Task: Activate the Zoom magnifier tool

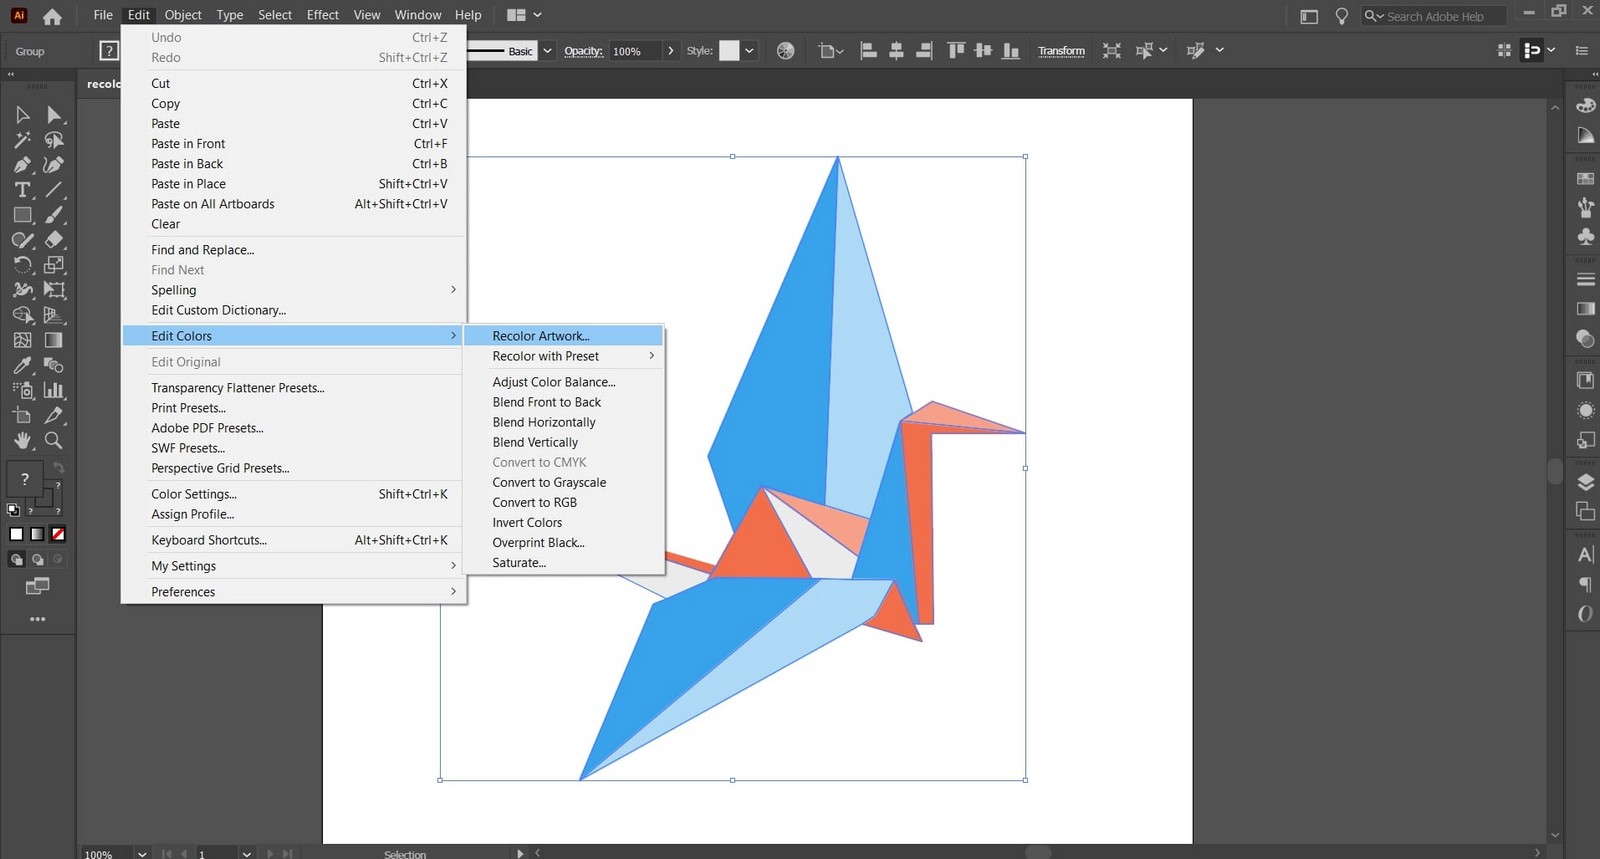Action: pyautogui.click(x=54, y=440)
